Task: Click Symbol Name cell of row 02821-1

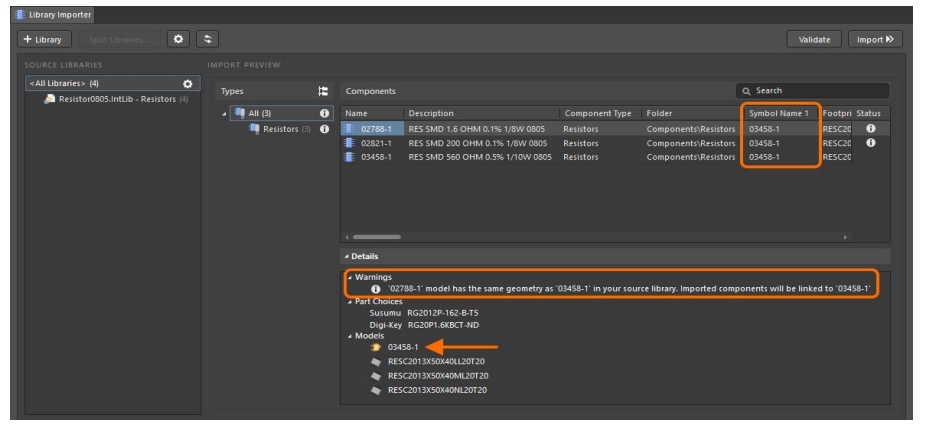Action: [764, 143]
